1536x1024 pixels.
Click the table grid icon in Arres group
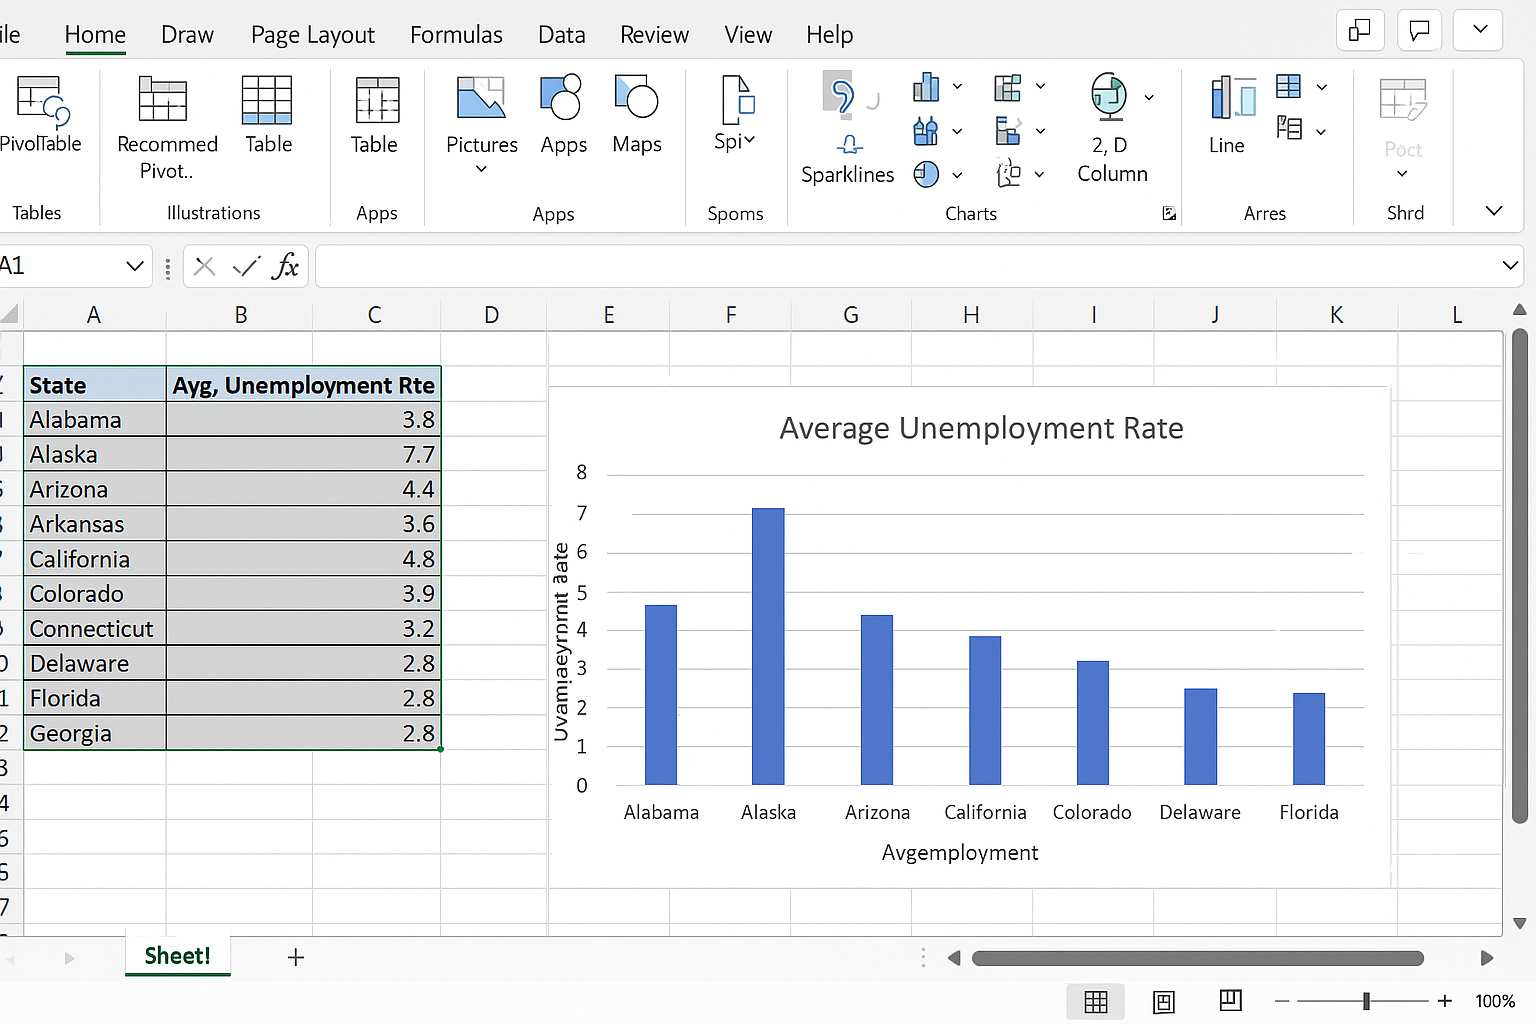tap(1289, 86)
